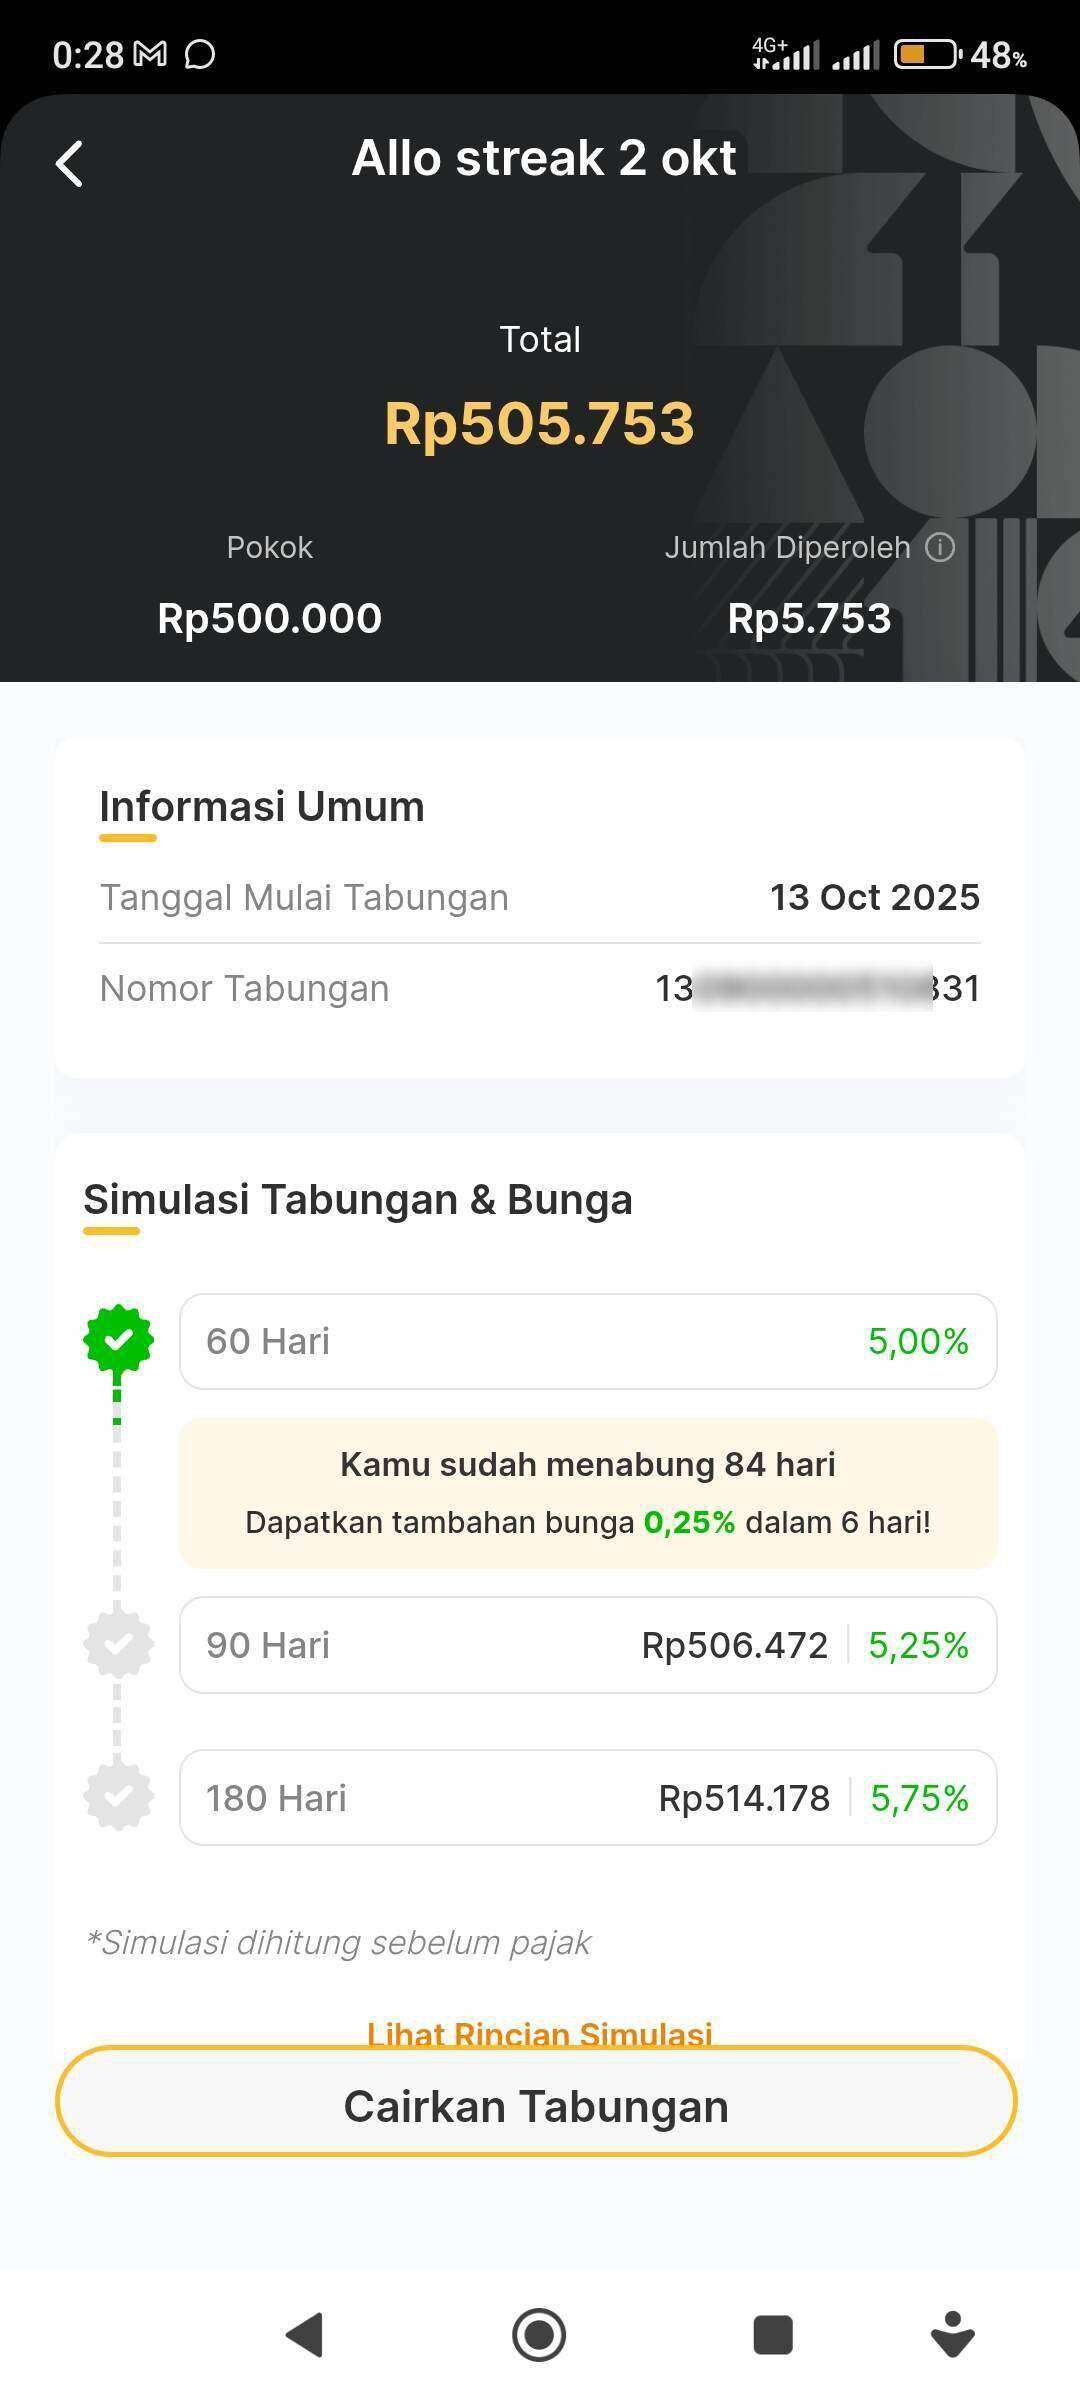Tap accessibility shortcut icon in navigation bar

tap(952, 2335)
